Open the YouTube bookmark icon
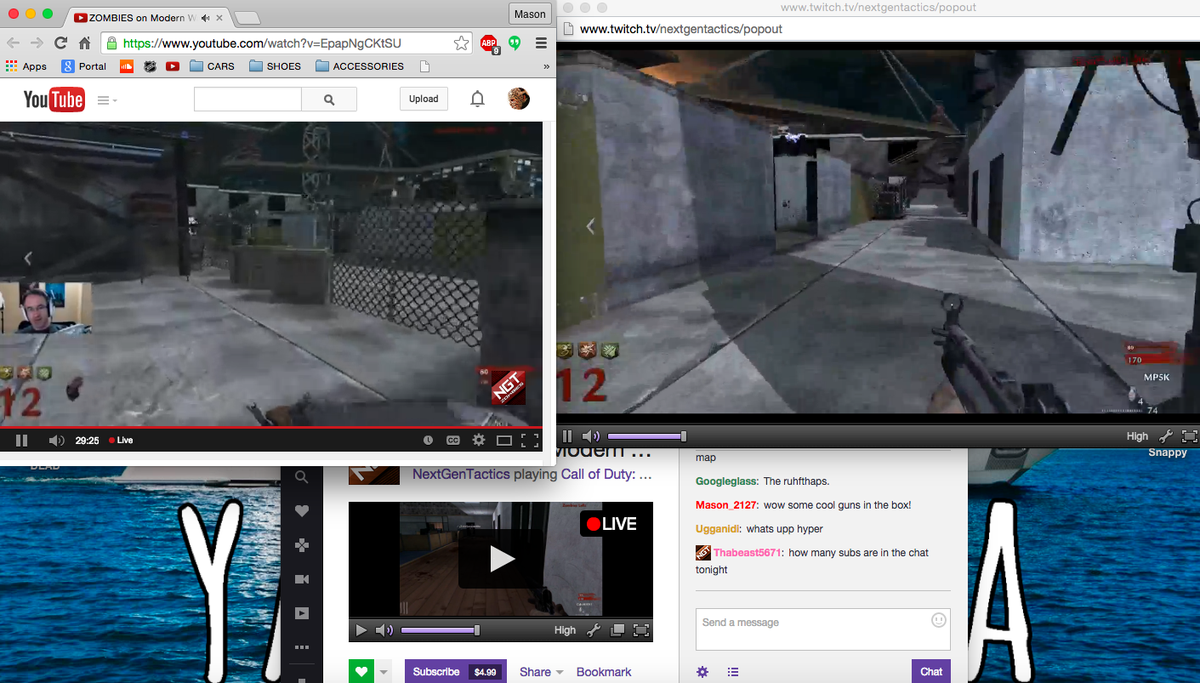The image size is (1200, 683). [x=173, y=66]
